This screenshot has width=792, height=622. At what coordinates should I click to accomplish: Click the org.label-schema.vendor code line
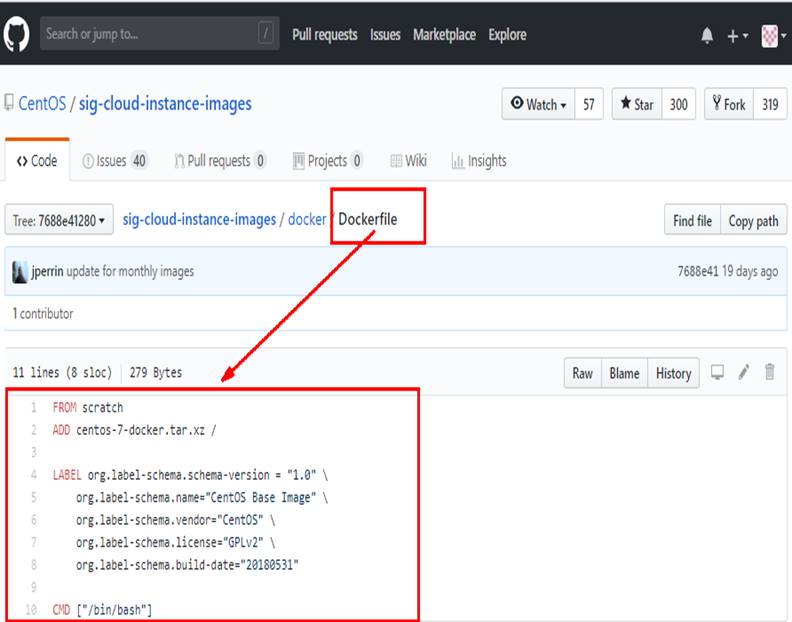(176, 519)
